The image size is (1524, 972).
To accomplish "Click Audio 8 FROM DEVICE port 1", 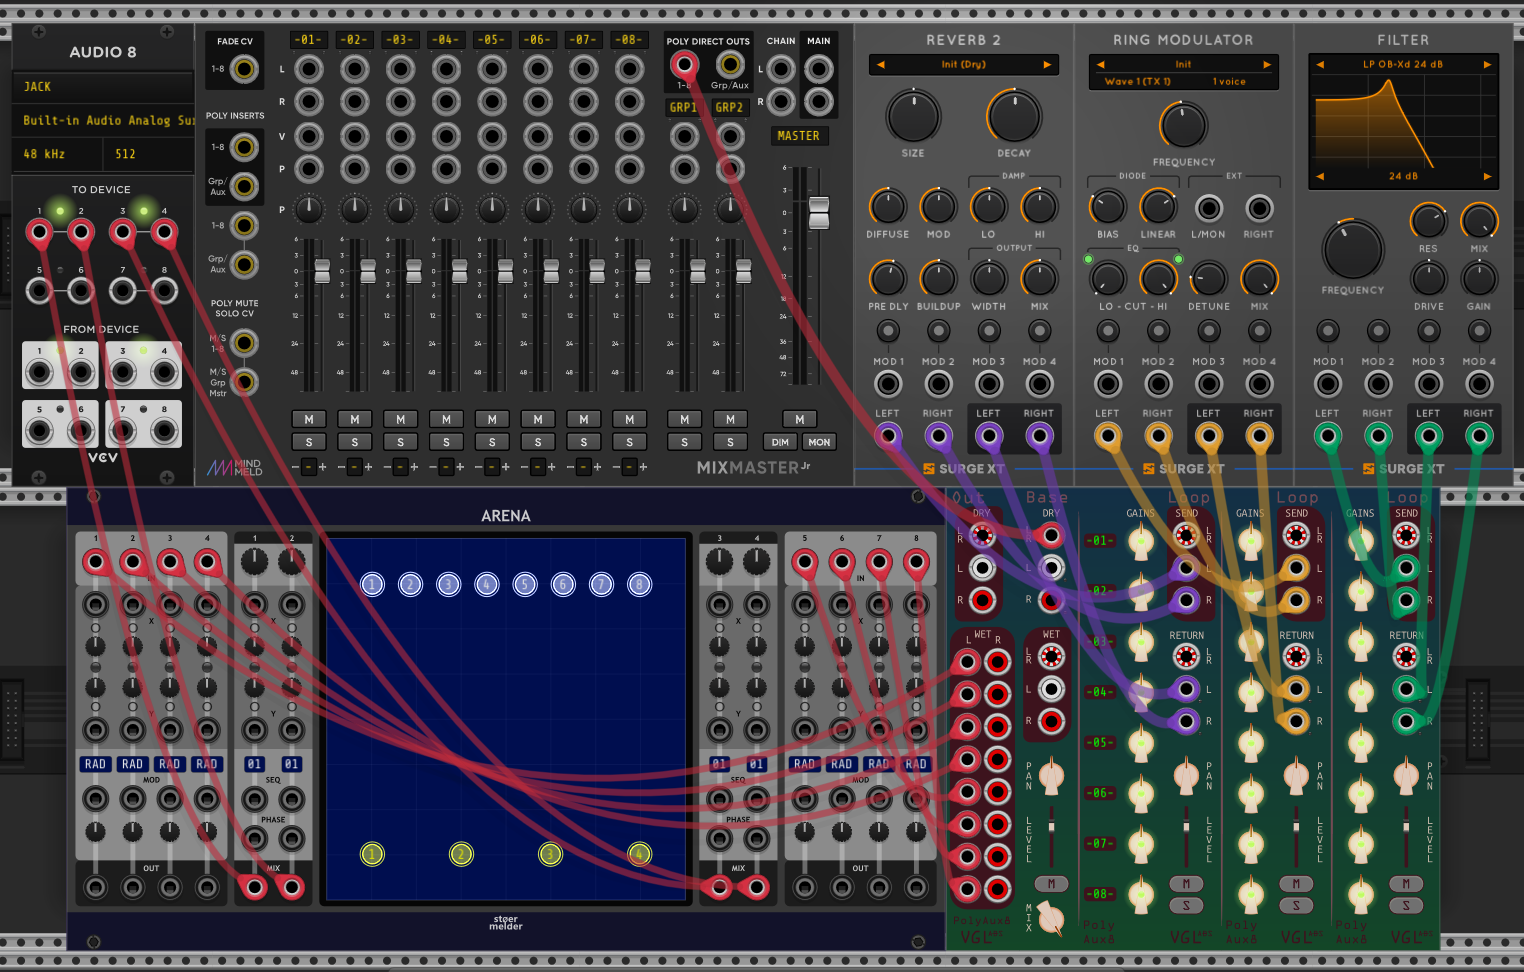I will tap(39, 373).
